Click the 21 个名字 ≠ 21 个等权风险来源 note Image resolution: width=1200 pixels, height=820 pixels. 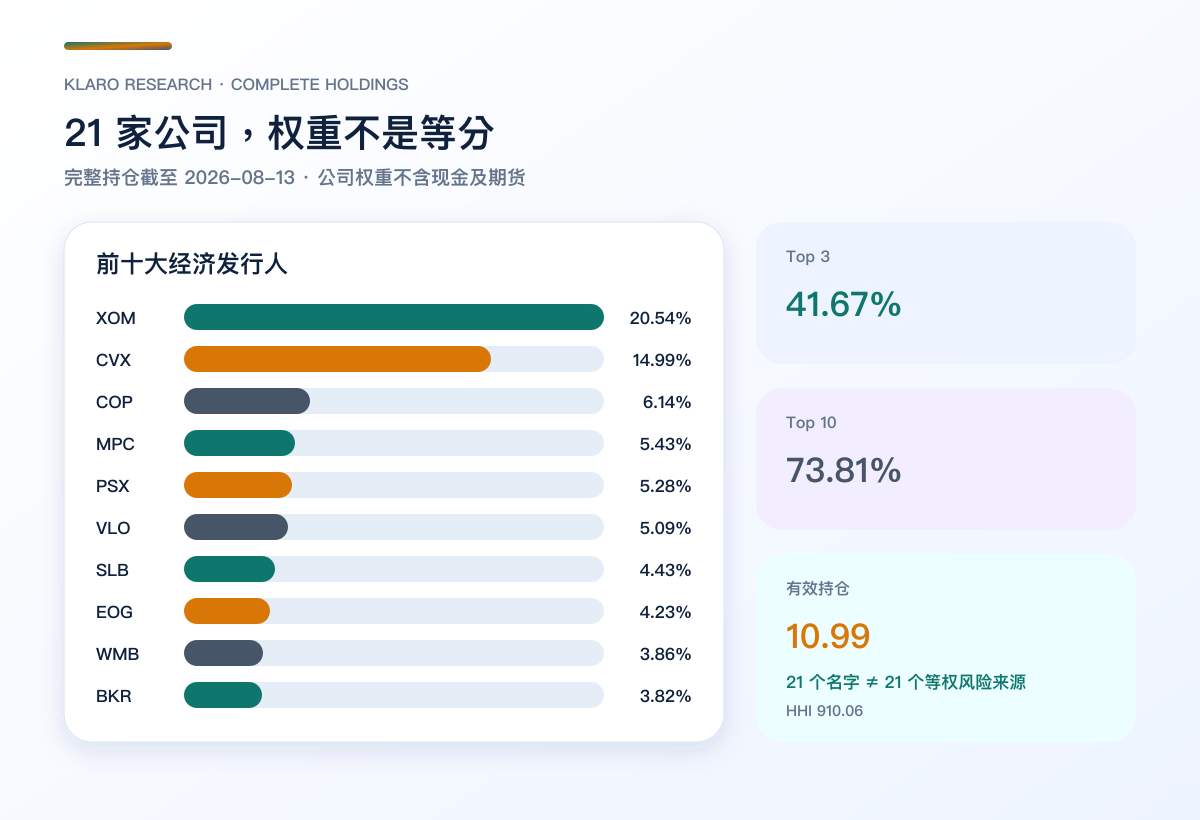[906, 682]
